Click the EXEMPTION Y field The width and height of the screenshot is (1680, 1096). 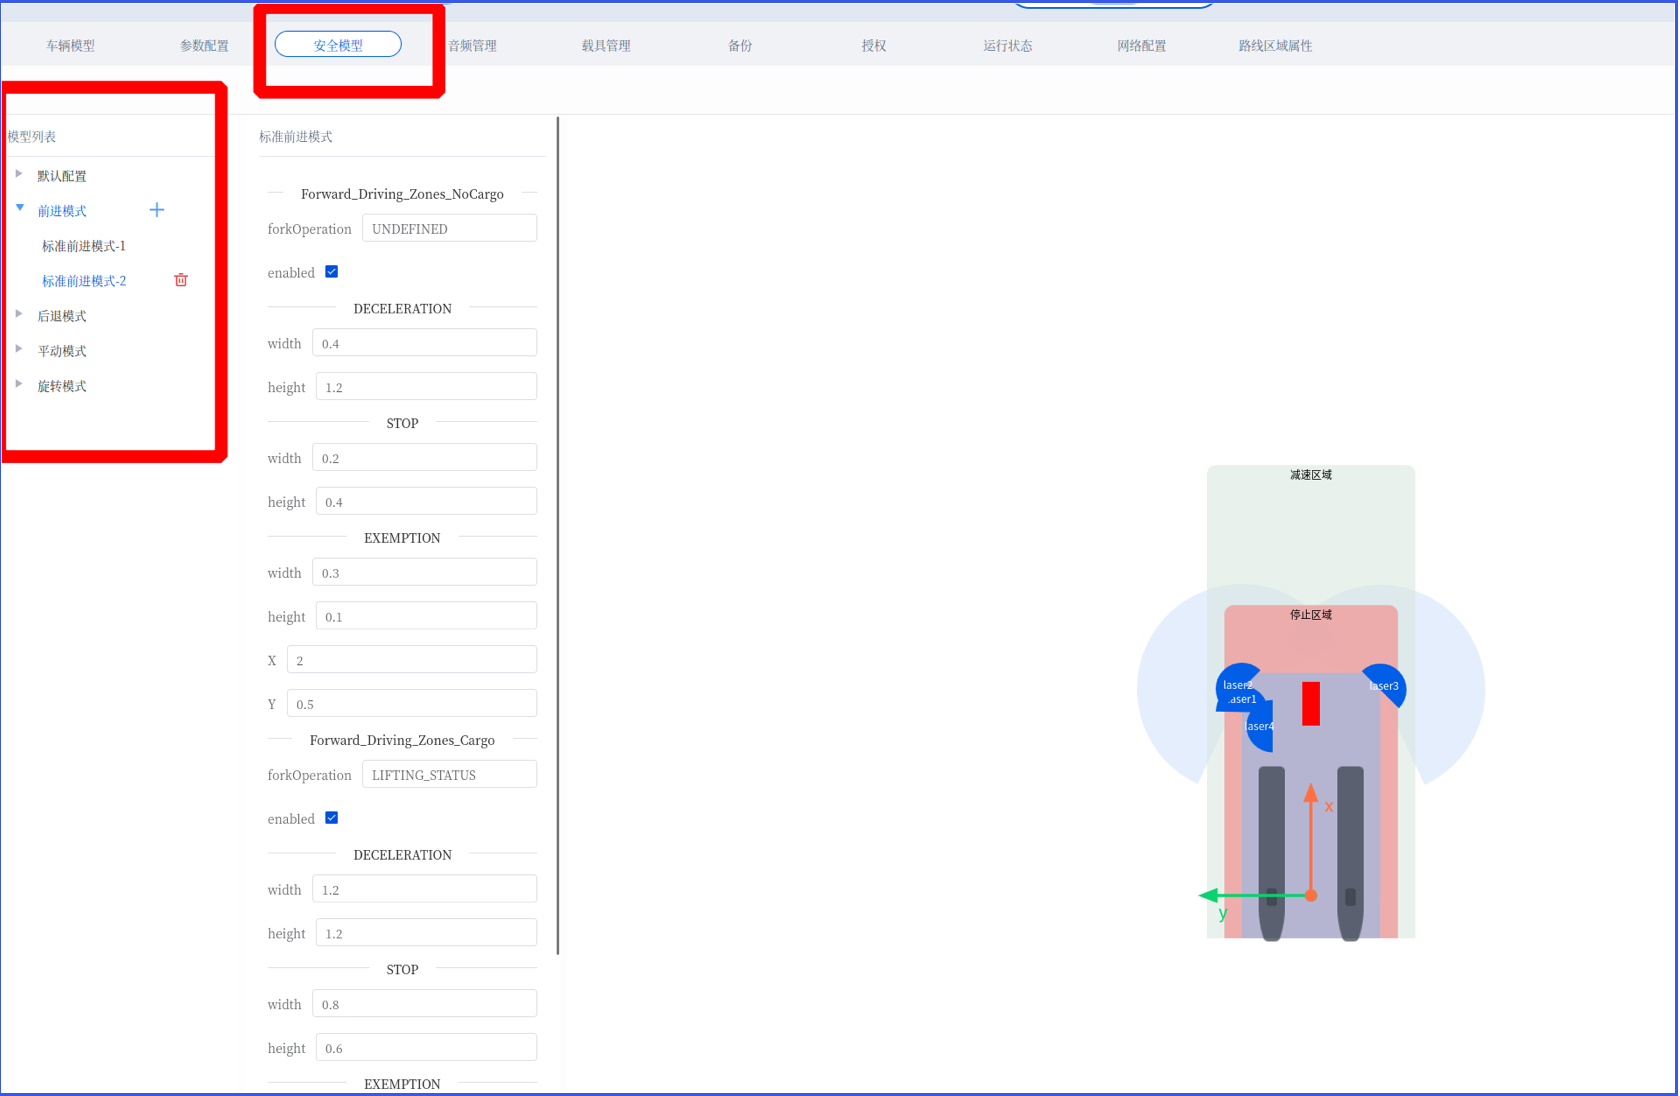(412, 704)
